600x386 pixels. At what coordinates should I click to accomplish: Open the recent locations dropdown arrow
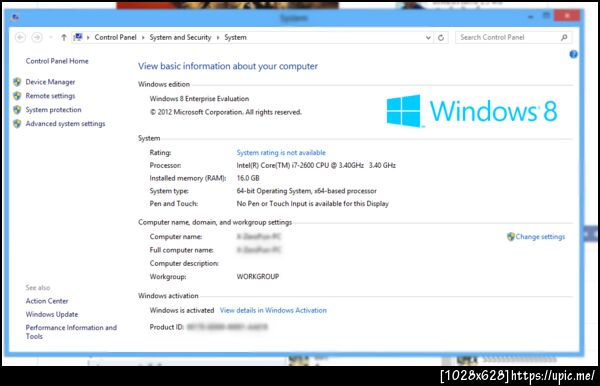pos(51,37)
